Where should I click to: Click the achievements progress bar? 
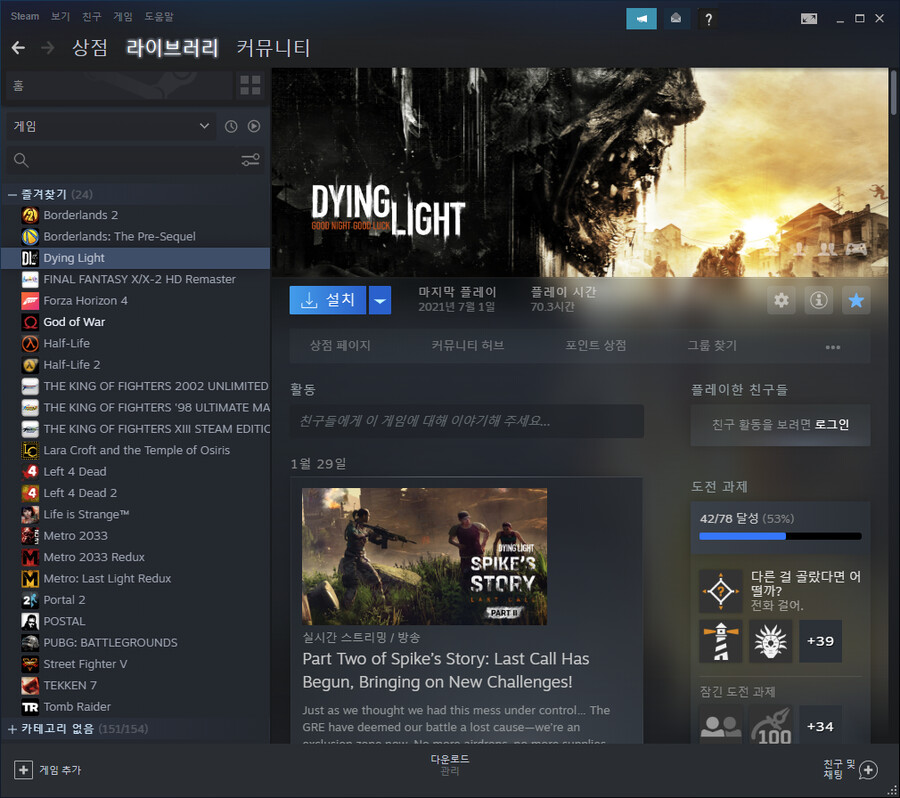pyautogui.click(x=779, y=536)
